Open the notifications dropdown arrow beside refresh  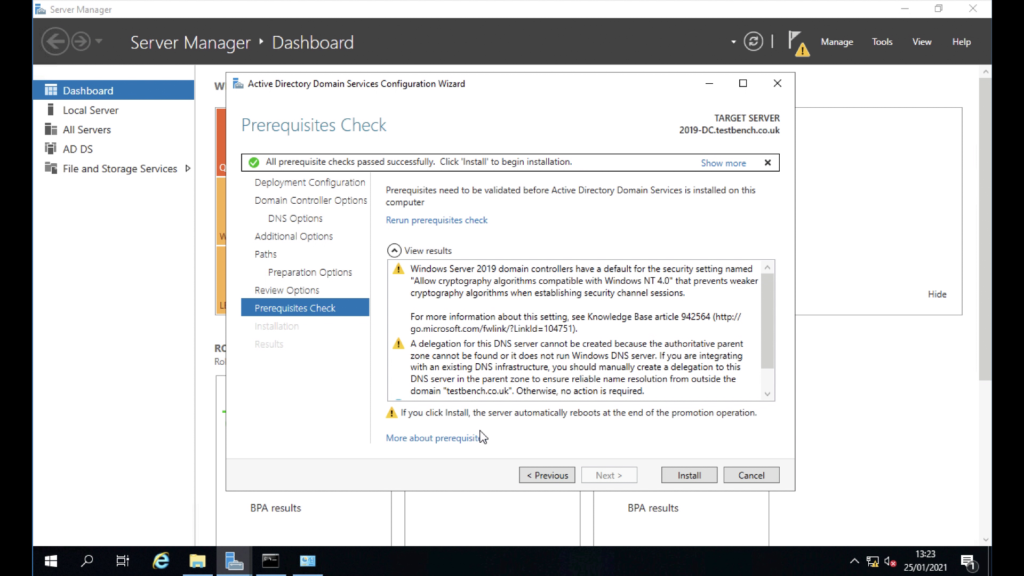pyautogui.click(x=733, y=42)
